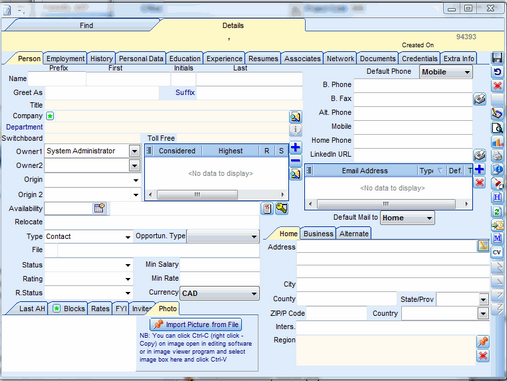Click the Highest column header
This screenshot has width=507, height=381.
pos(230,151)
